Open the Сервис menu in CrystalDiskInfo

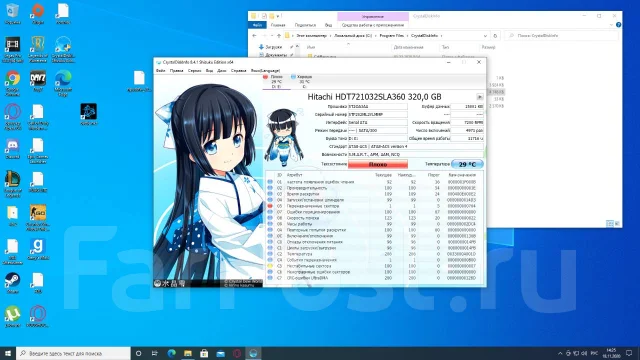(x=194, y=71)
